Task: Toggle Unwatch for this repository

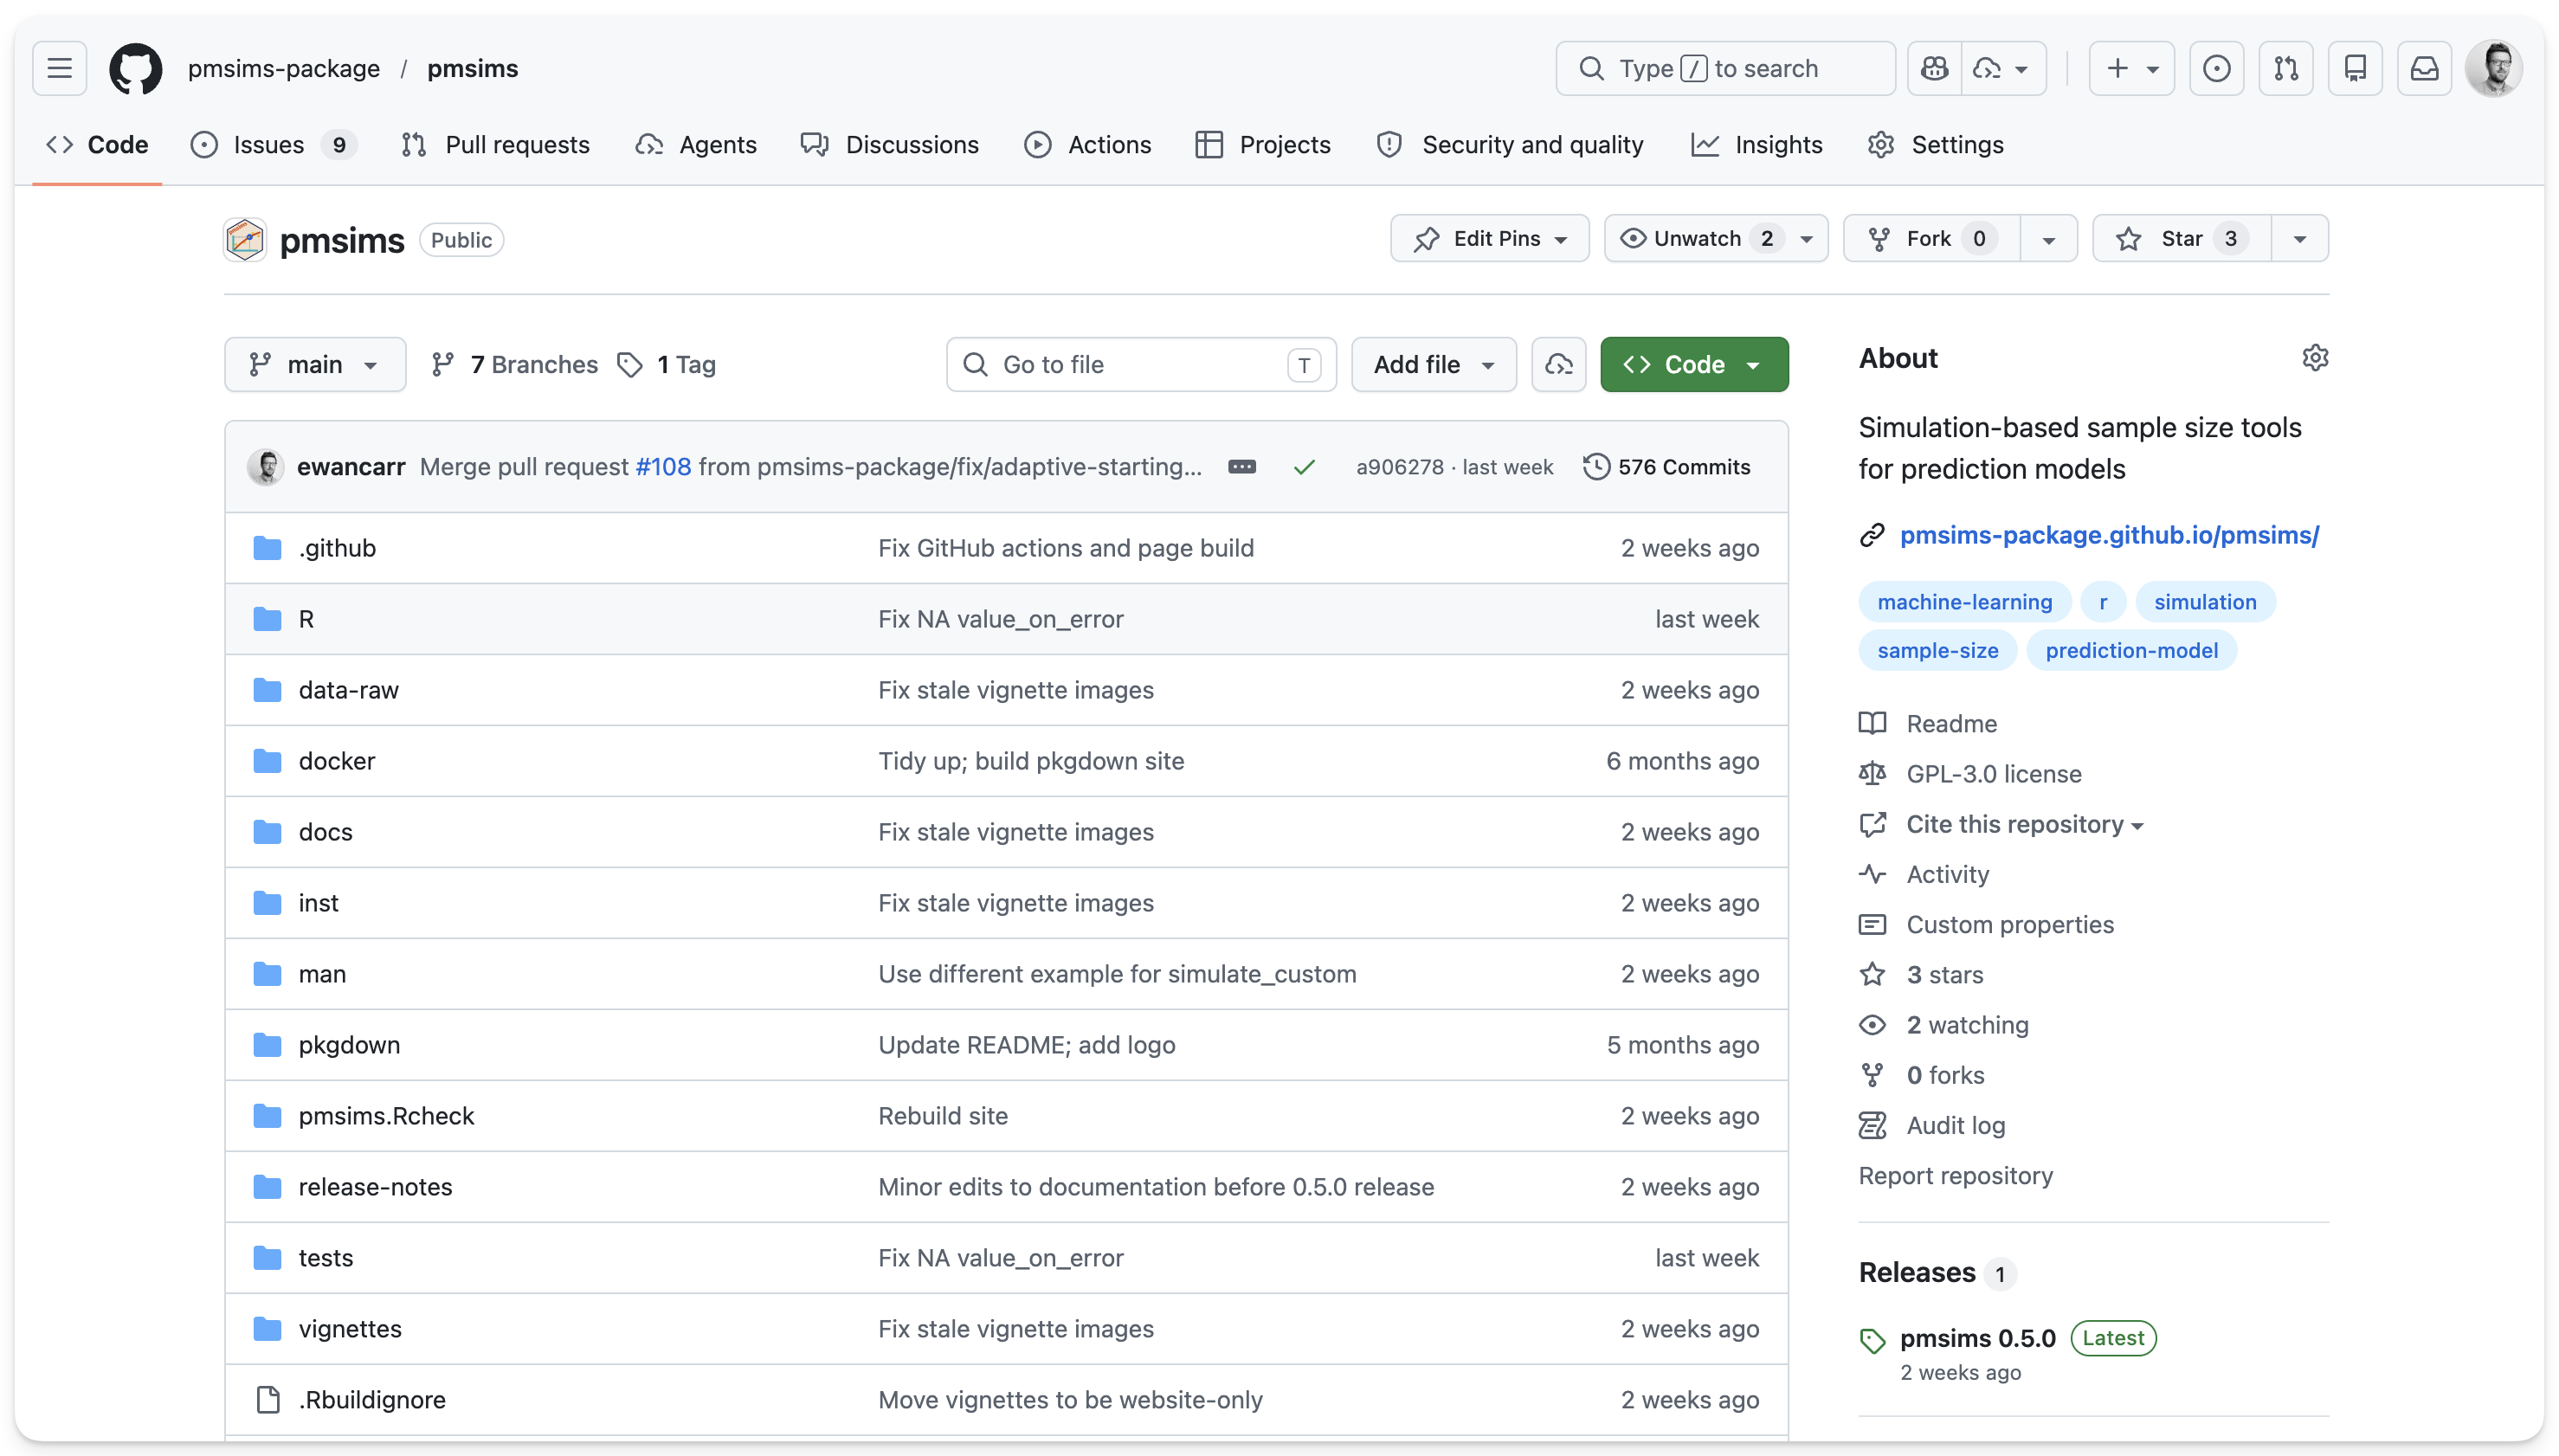Action: pyautogui.click(x=1696, y=239)
